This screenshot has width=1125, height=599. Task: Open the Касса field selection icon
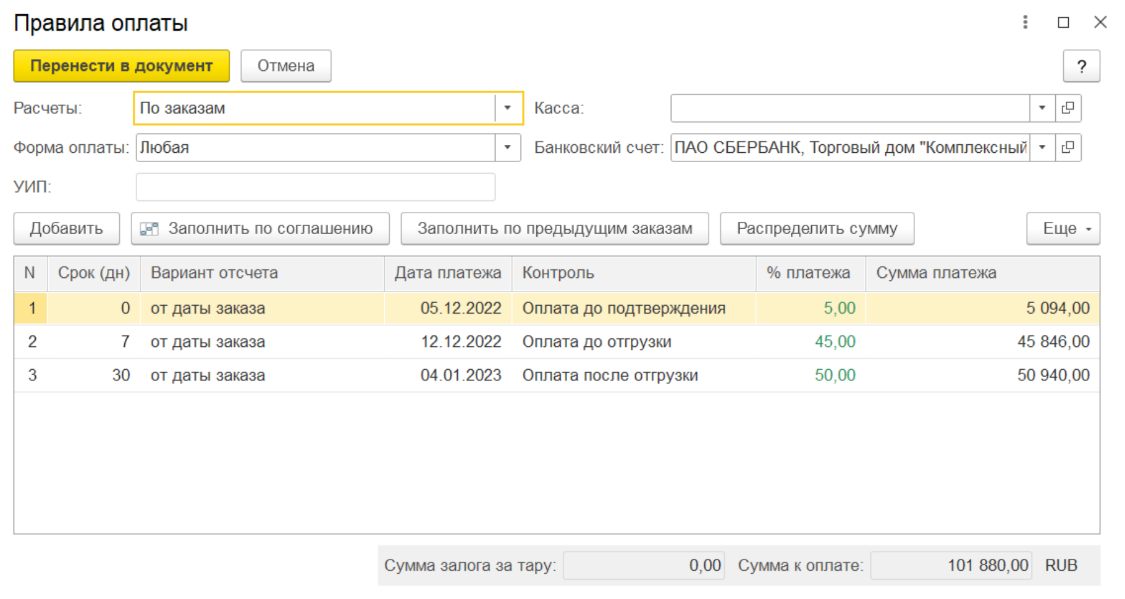[x=1068, y=108]
